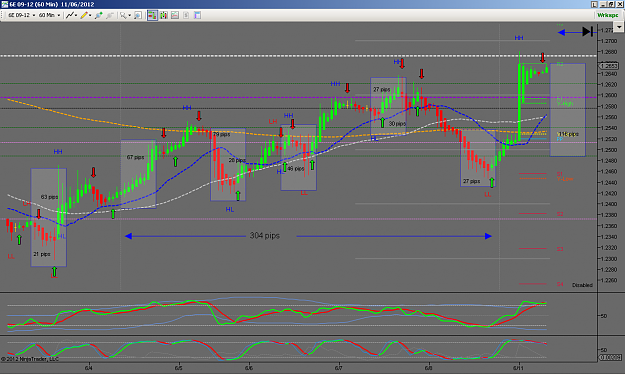Click the green-dotted connect icon in toolbar

pos(98,15)
